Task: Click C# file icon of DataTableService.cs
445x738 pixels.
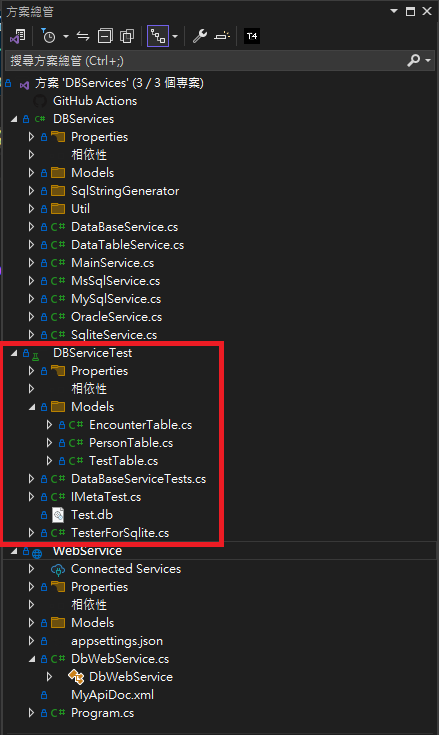Action: [x=58, y=245]
